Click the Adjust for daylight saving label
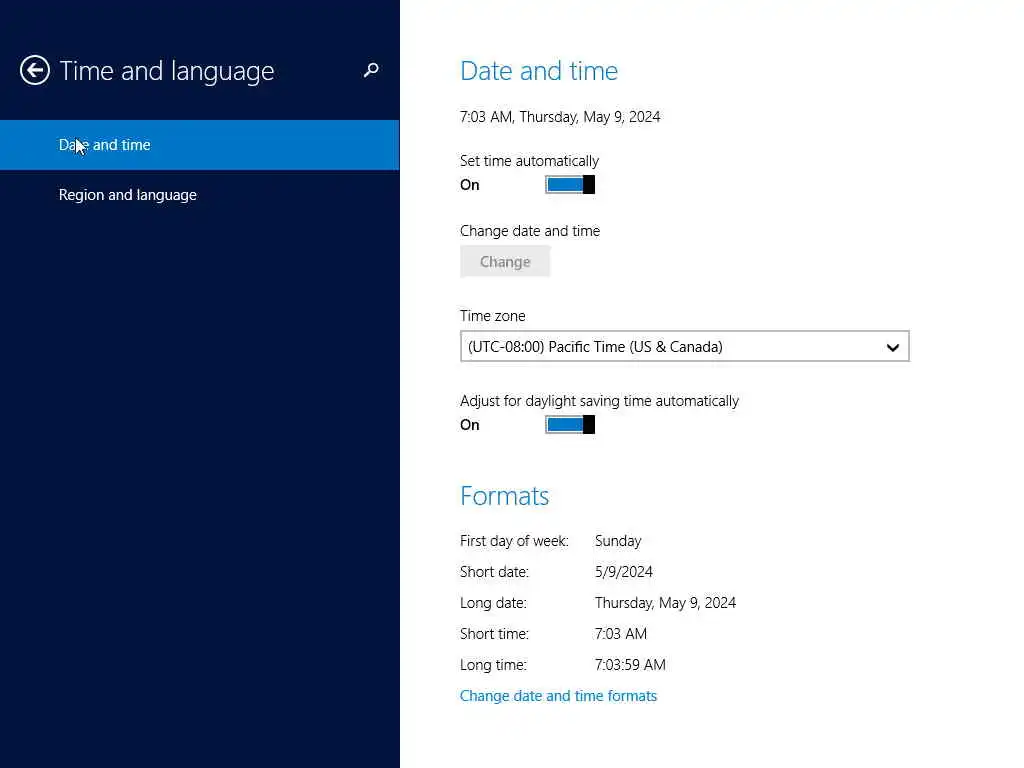1024x768 pixels. click(x=600, y=401)
